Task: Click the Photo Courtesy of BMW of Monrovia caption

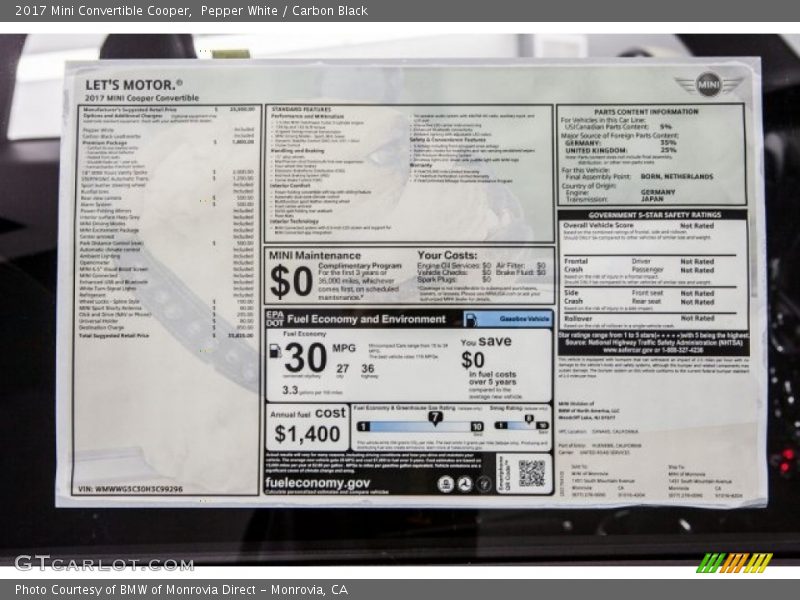Action: click(x=181, y=590)
